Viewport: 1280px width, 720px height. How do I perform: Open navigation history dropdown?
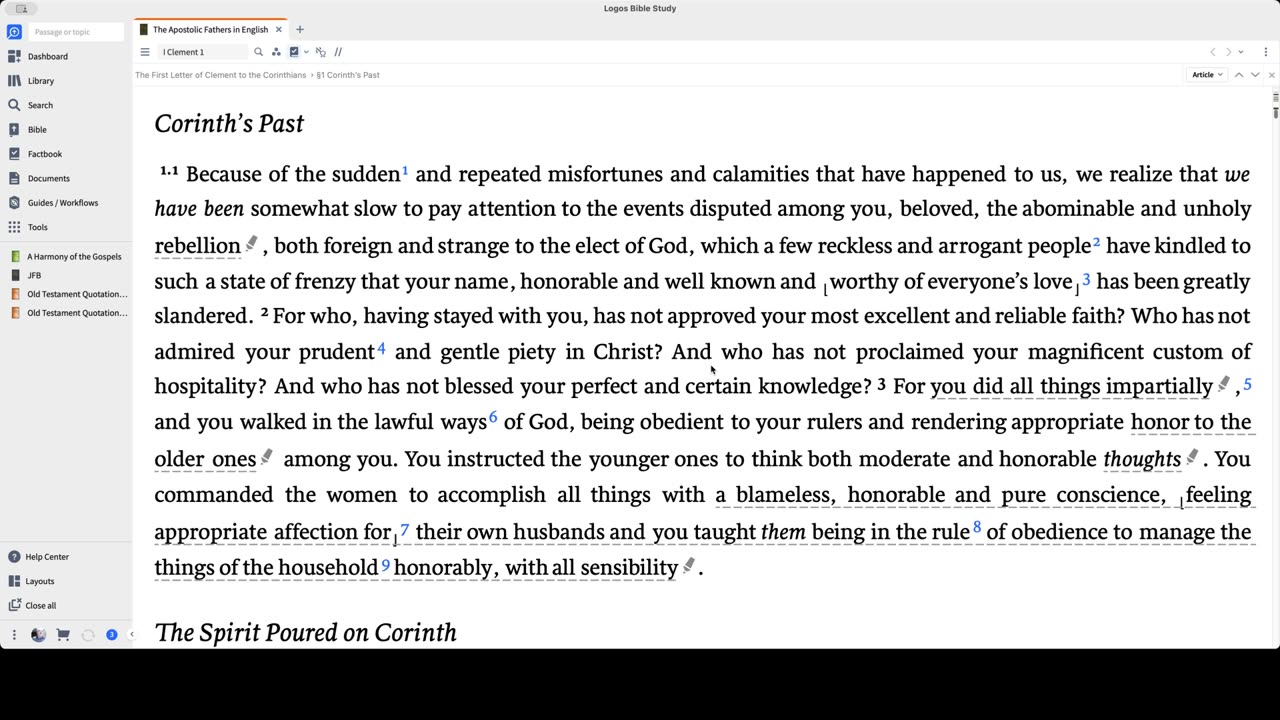[x=1241, y=52]
